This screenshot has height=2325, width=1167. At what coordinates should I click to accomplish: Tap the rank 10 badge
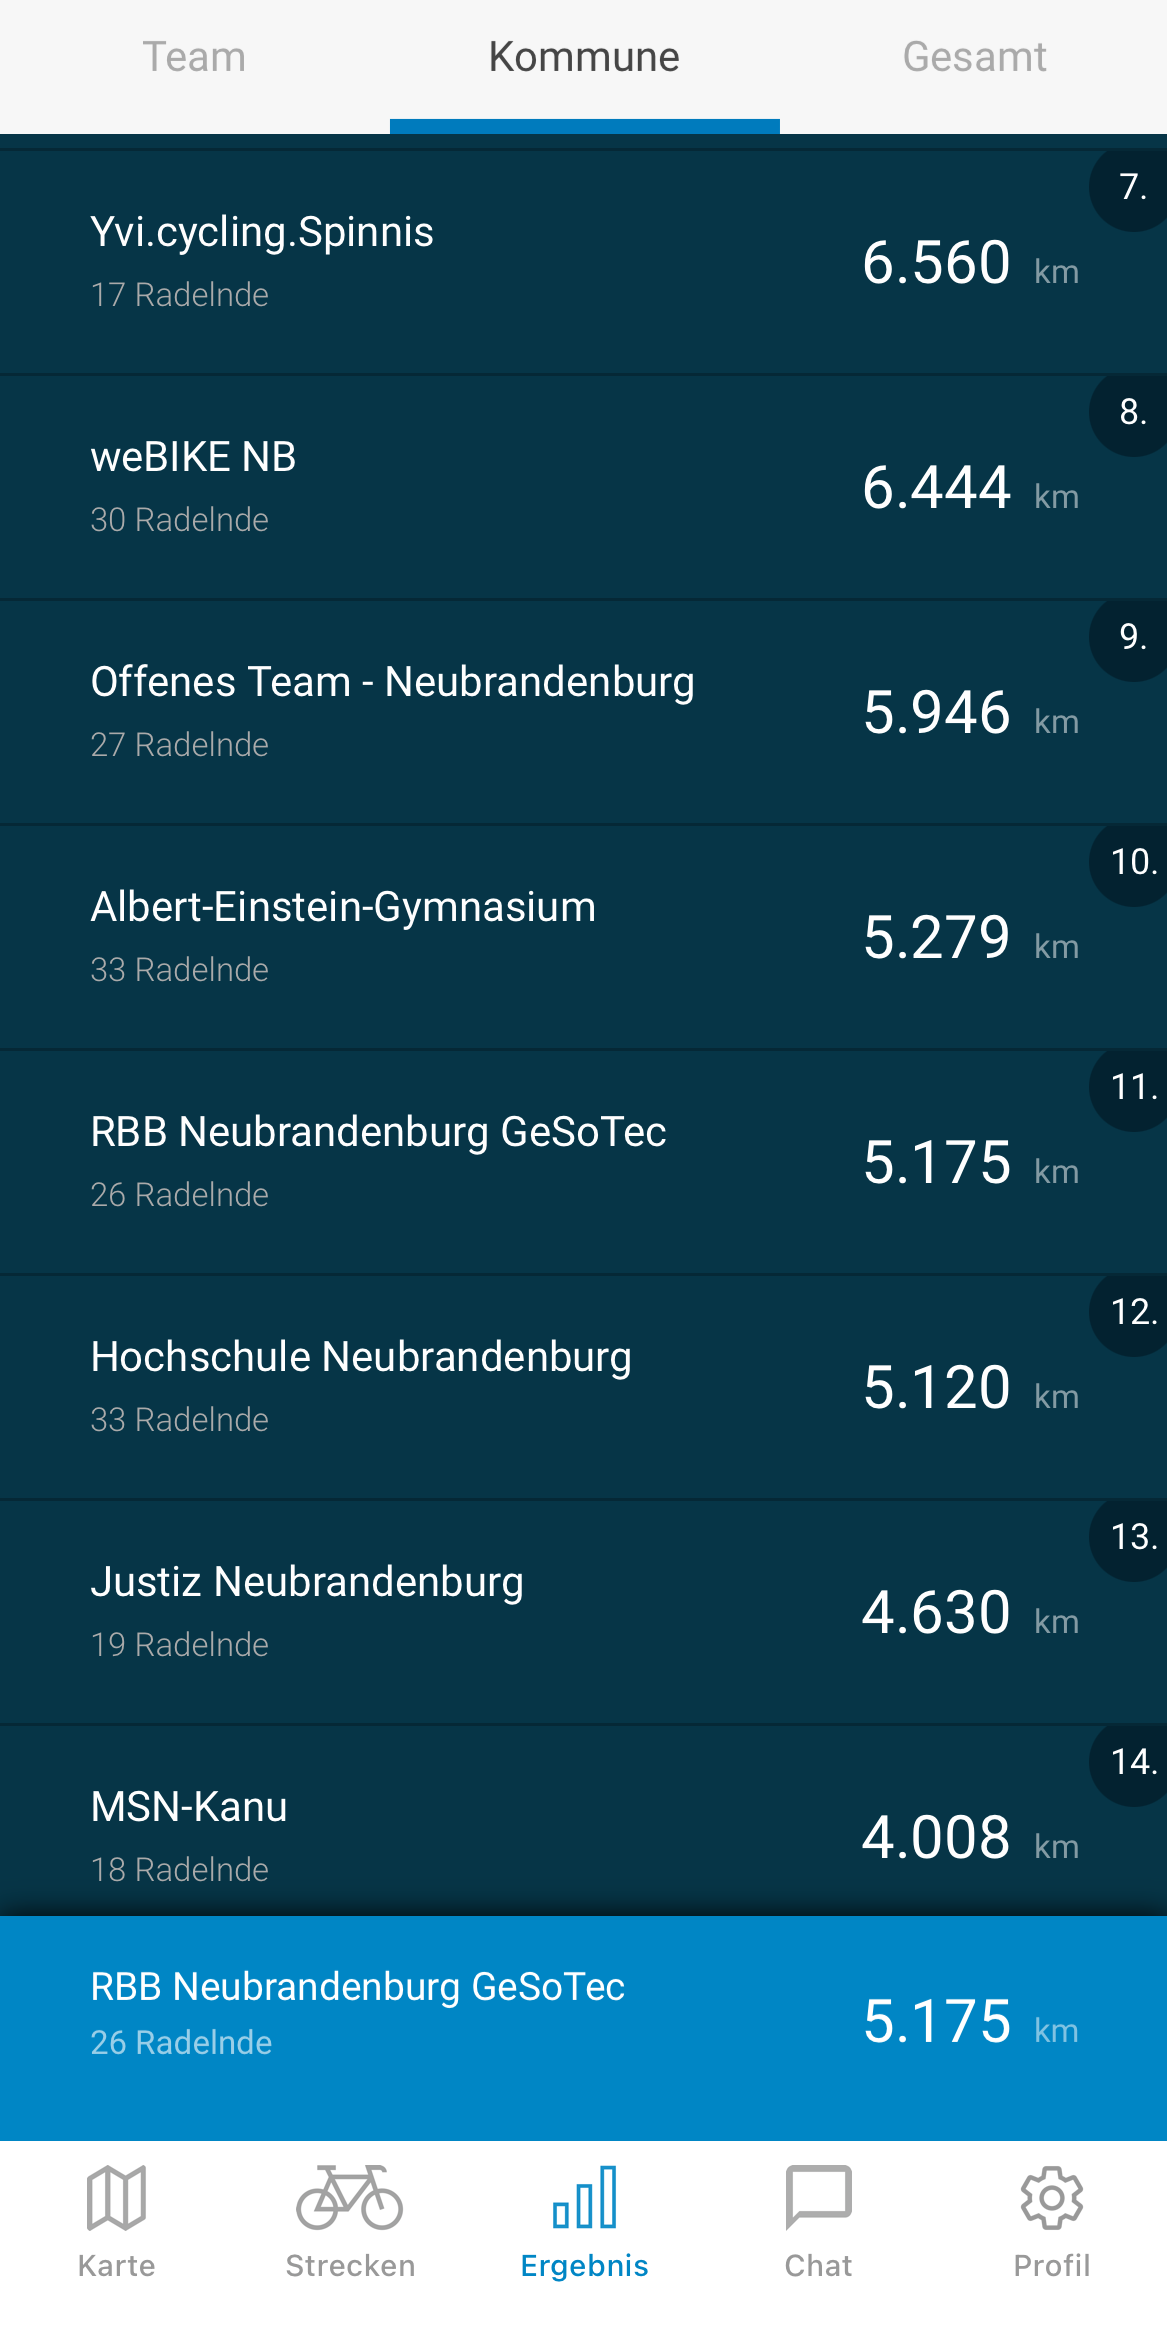click(1133, 862)
